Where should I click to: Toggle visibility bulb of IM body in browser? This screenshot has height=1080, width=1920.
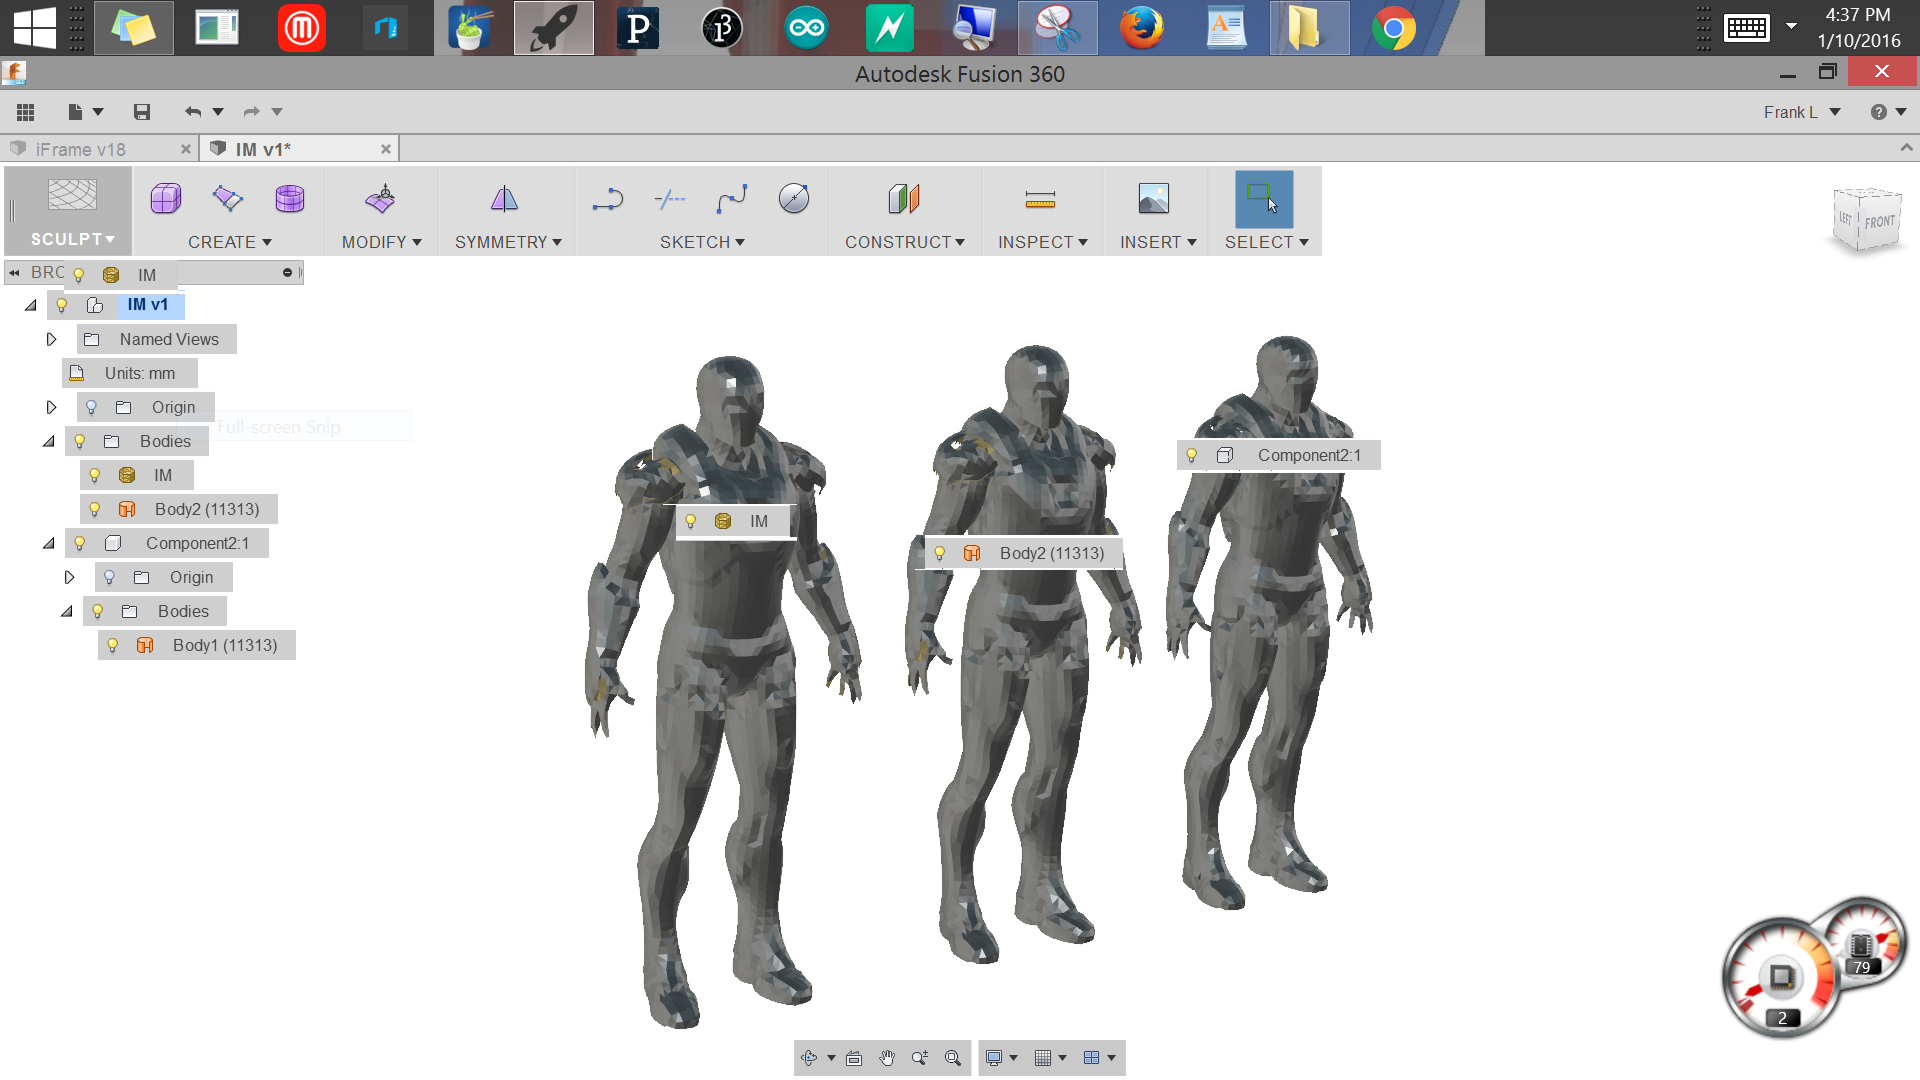[95, 475]
